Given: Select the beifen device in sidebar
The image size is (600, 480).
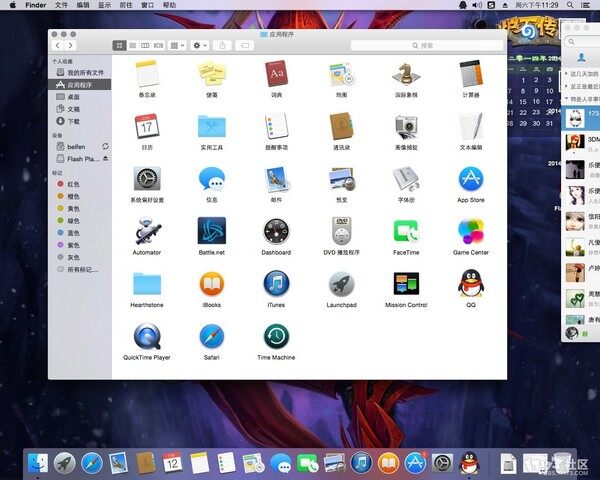Looking at the screenshot, I should (76, 147).
